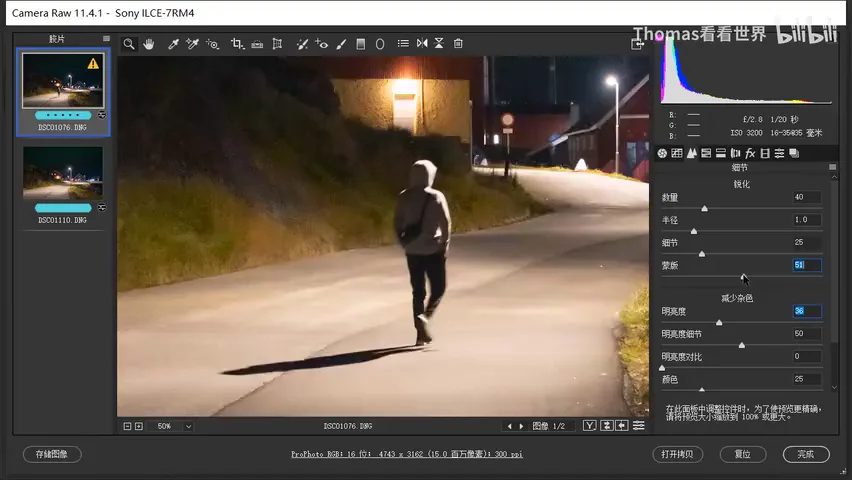Select the Hand tool

(149, 44)
